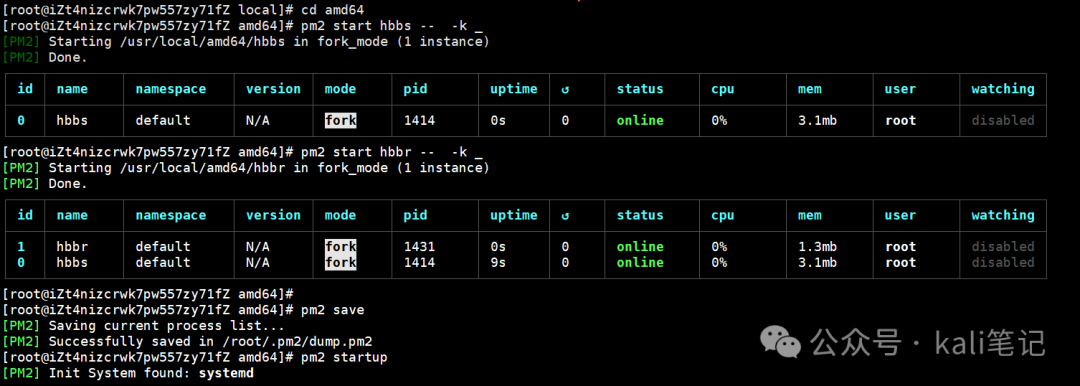Click 'namespace' header of table listing hbbr

click(x=171, y=215)
